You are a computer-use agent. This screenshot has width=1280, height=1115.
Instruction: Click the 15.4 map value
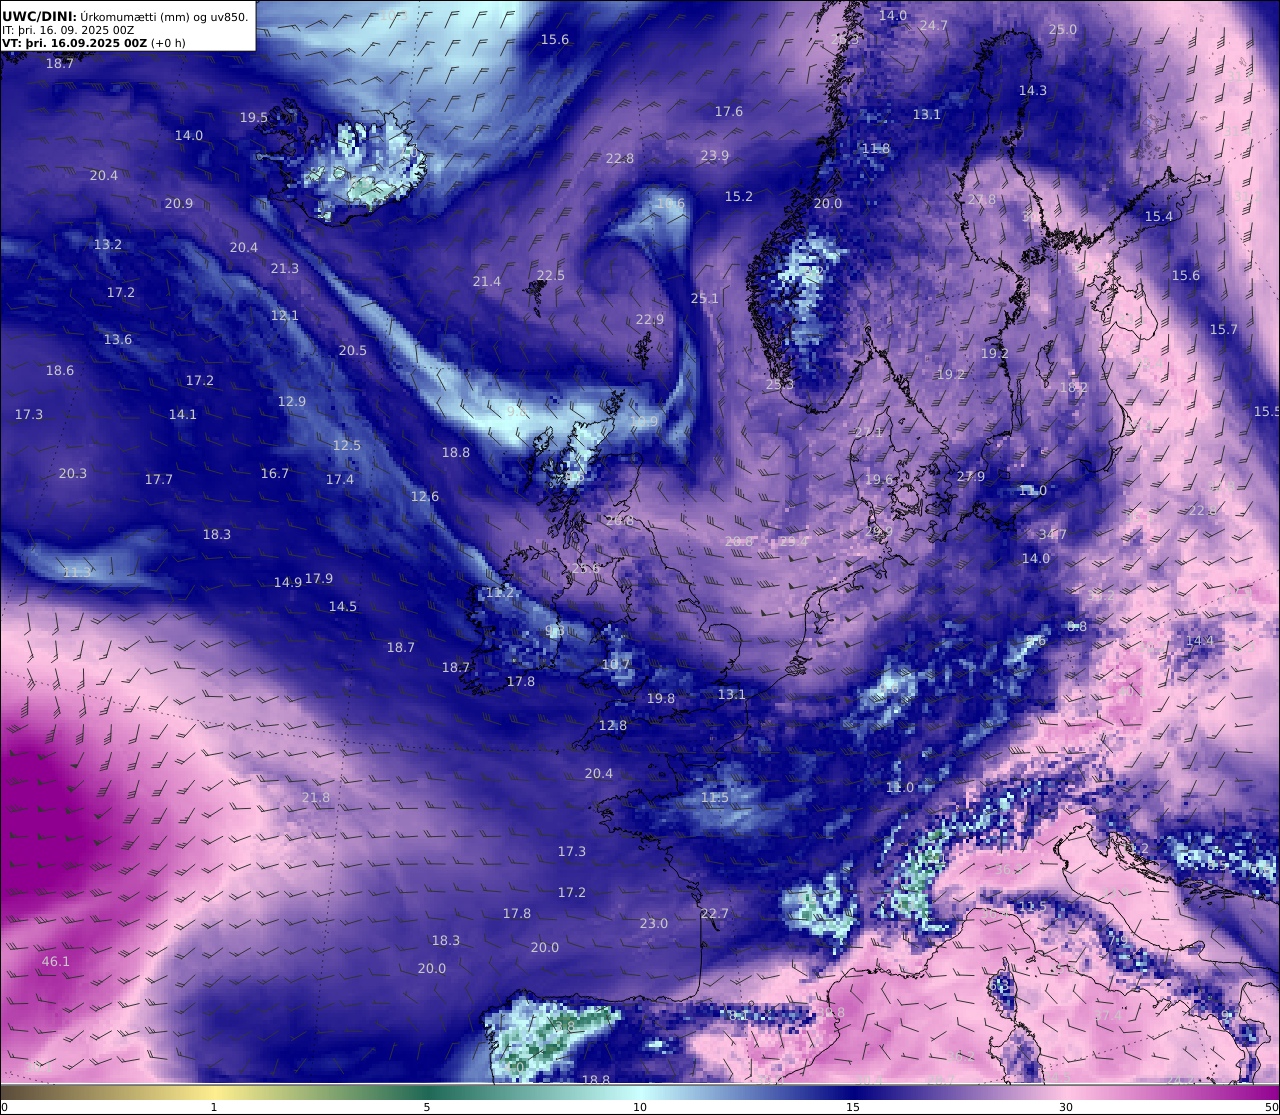(x=1159, y=217)
